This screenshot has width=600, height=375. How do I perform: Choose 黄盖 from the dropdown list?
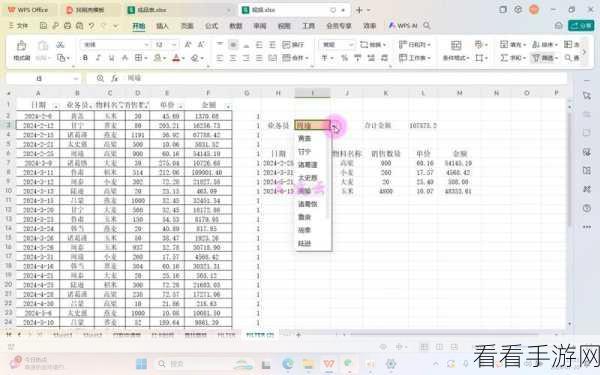pos(305,139)
